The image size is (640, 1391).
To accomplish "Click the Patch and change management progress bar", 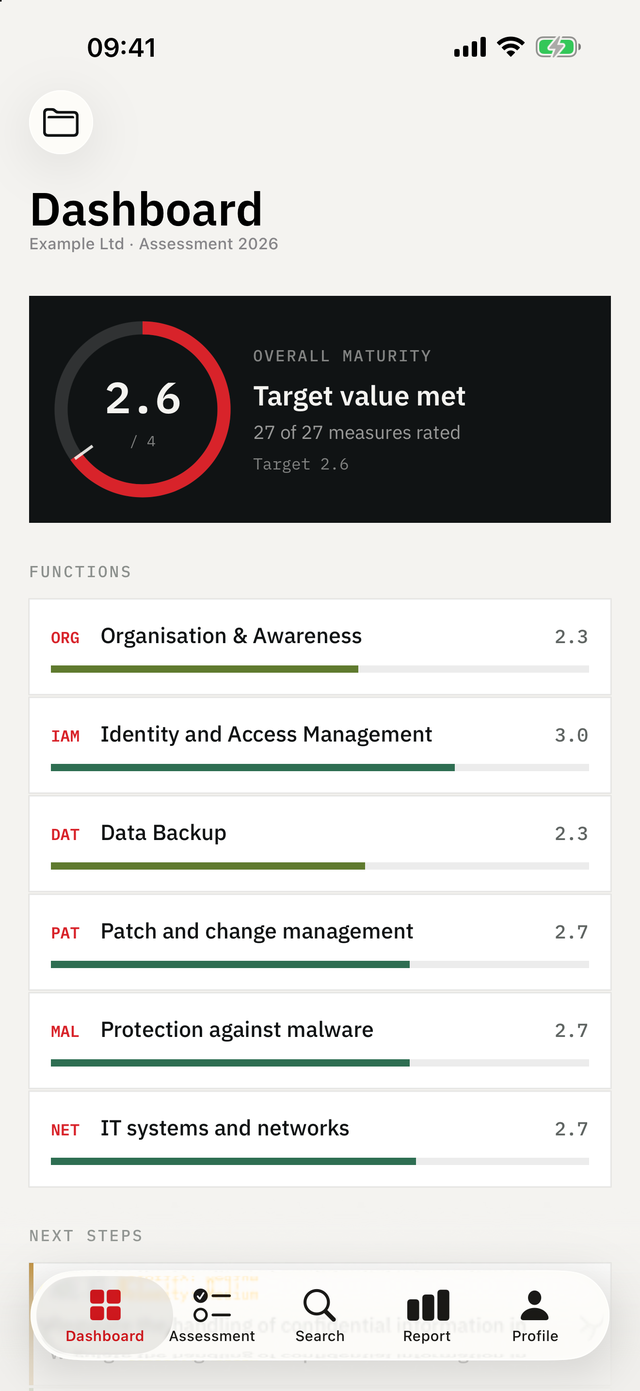I will [x=320, y=965].
